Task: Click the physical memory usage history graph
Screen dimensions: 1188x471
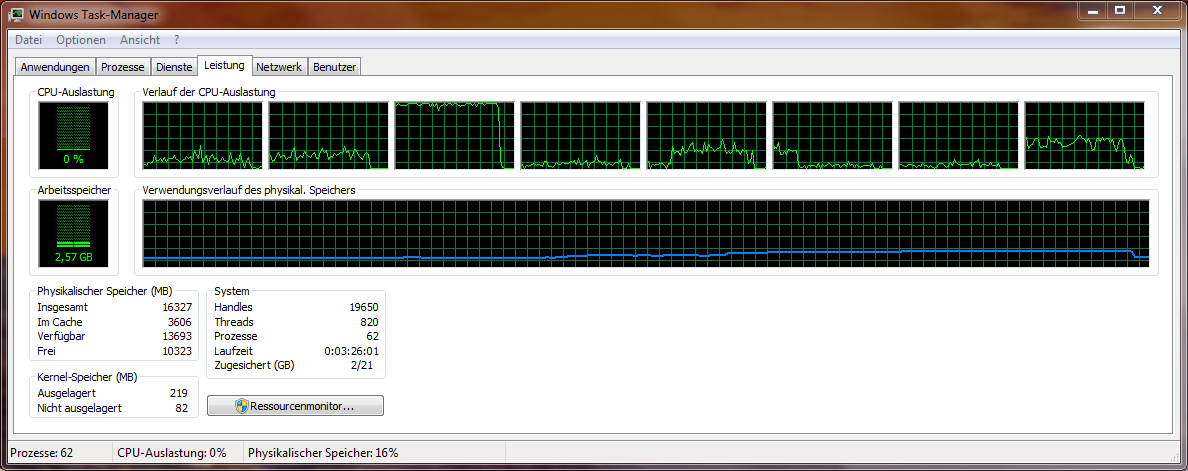Action: coord(646,234)
